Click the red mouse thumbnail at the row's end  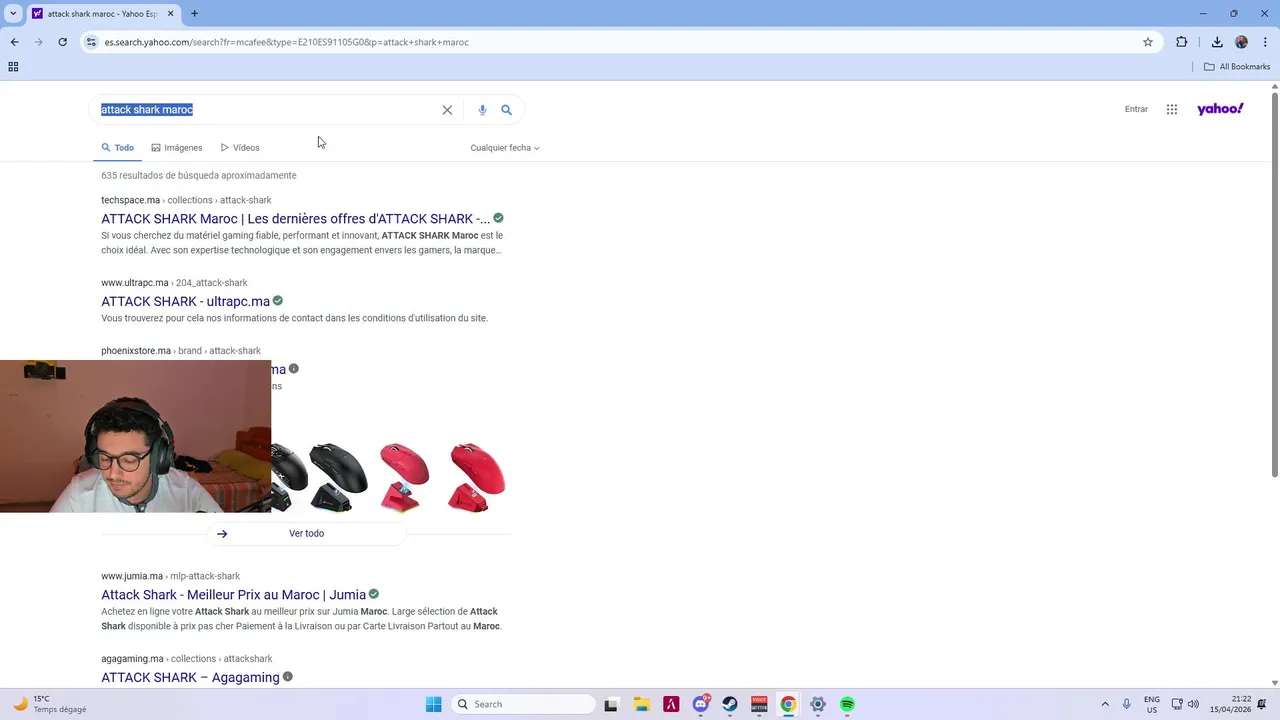[477, 477]
